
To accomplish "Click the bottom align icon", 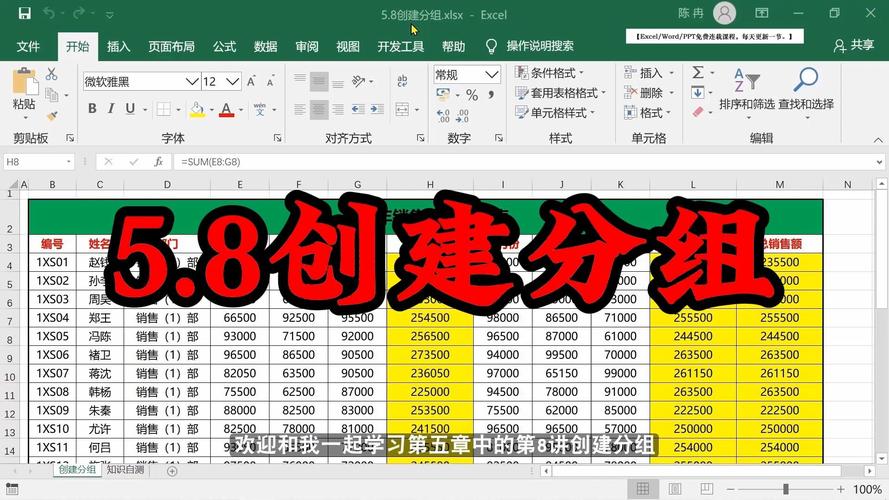I will coord(338,82).
